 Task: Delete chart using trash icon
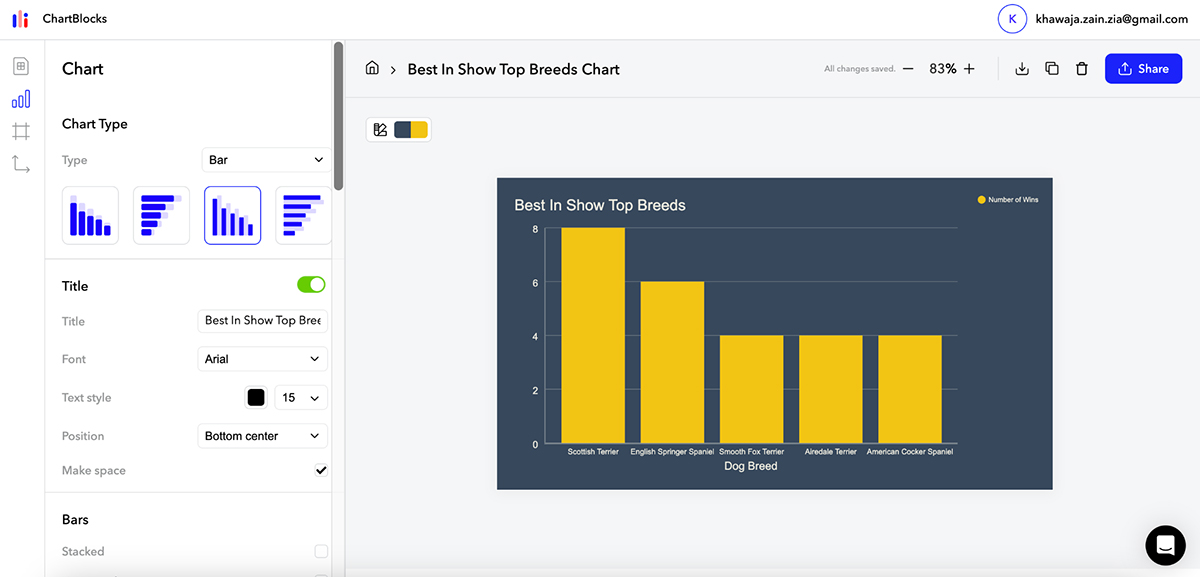pyautogui.click(x=1081, y=69)
